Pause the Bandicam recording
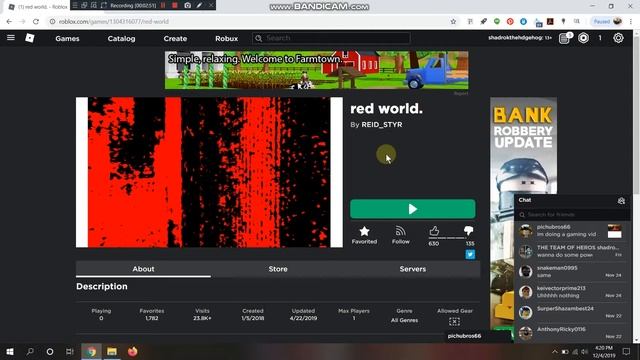The width and height of the screenshot is (640, 360). 163,5
